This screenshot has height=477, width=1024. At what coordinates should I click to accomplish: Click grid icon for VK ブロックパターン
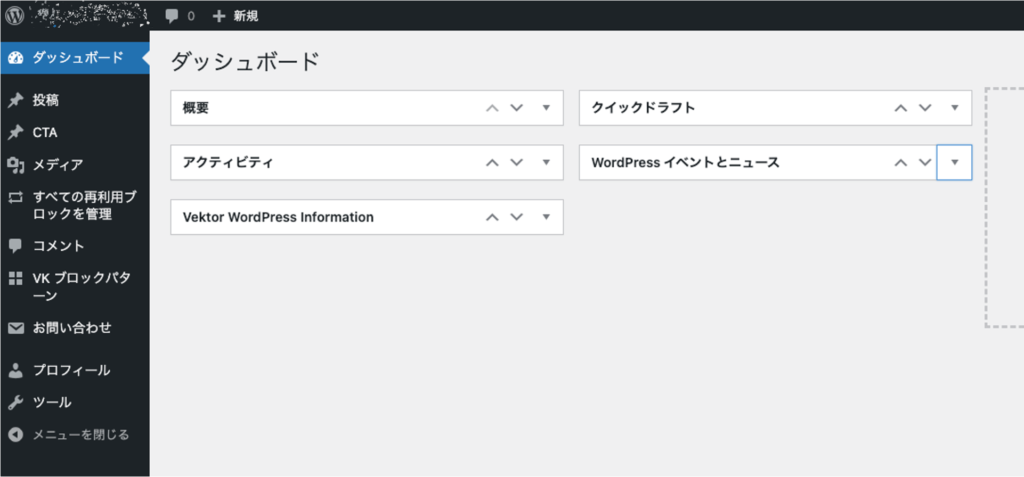pyautogui.click(x=16, y=279)
